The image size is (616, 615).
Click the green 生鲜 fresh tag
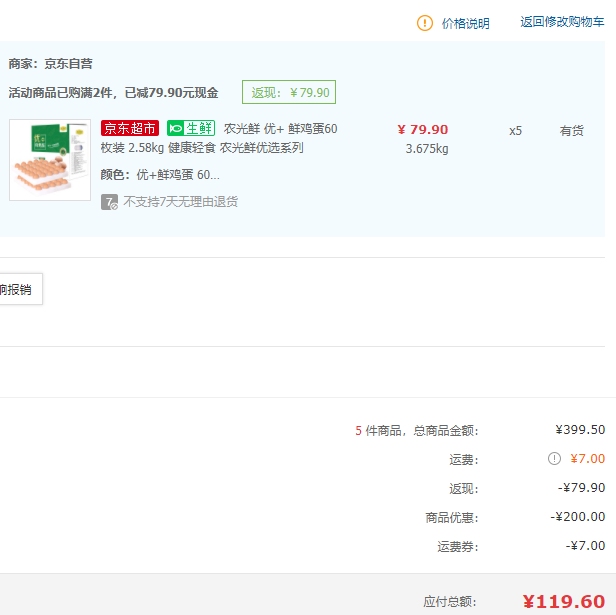coord(191,129)
